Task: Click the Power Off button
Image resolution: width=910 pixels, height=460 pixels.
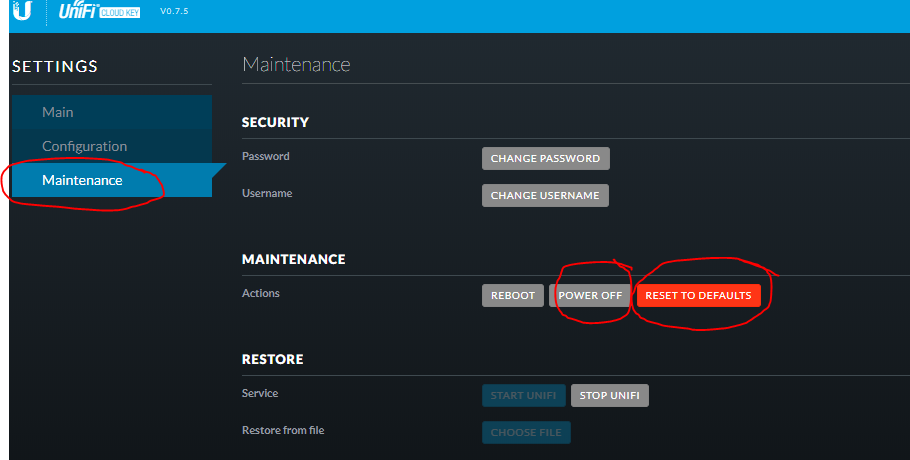Action: 590,295
